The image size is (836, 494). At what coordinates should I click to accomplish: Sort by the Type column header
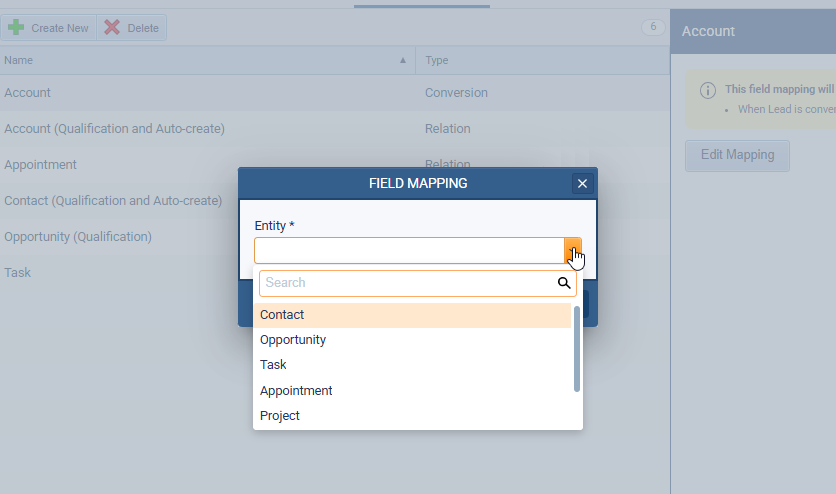[x=437, y=60]
